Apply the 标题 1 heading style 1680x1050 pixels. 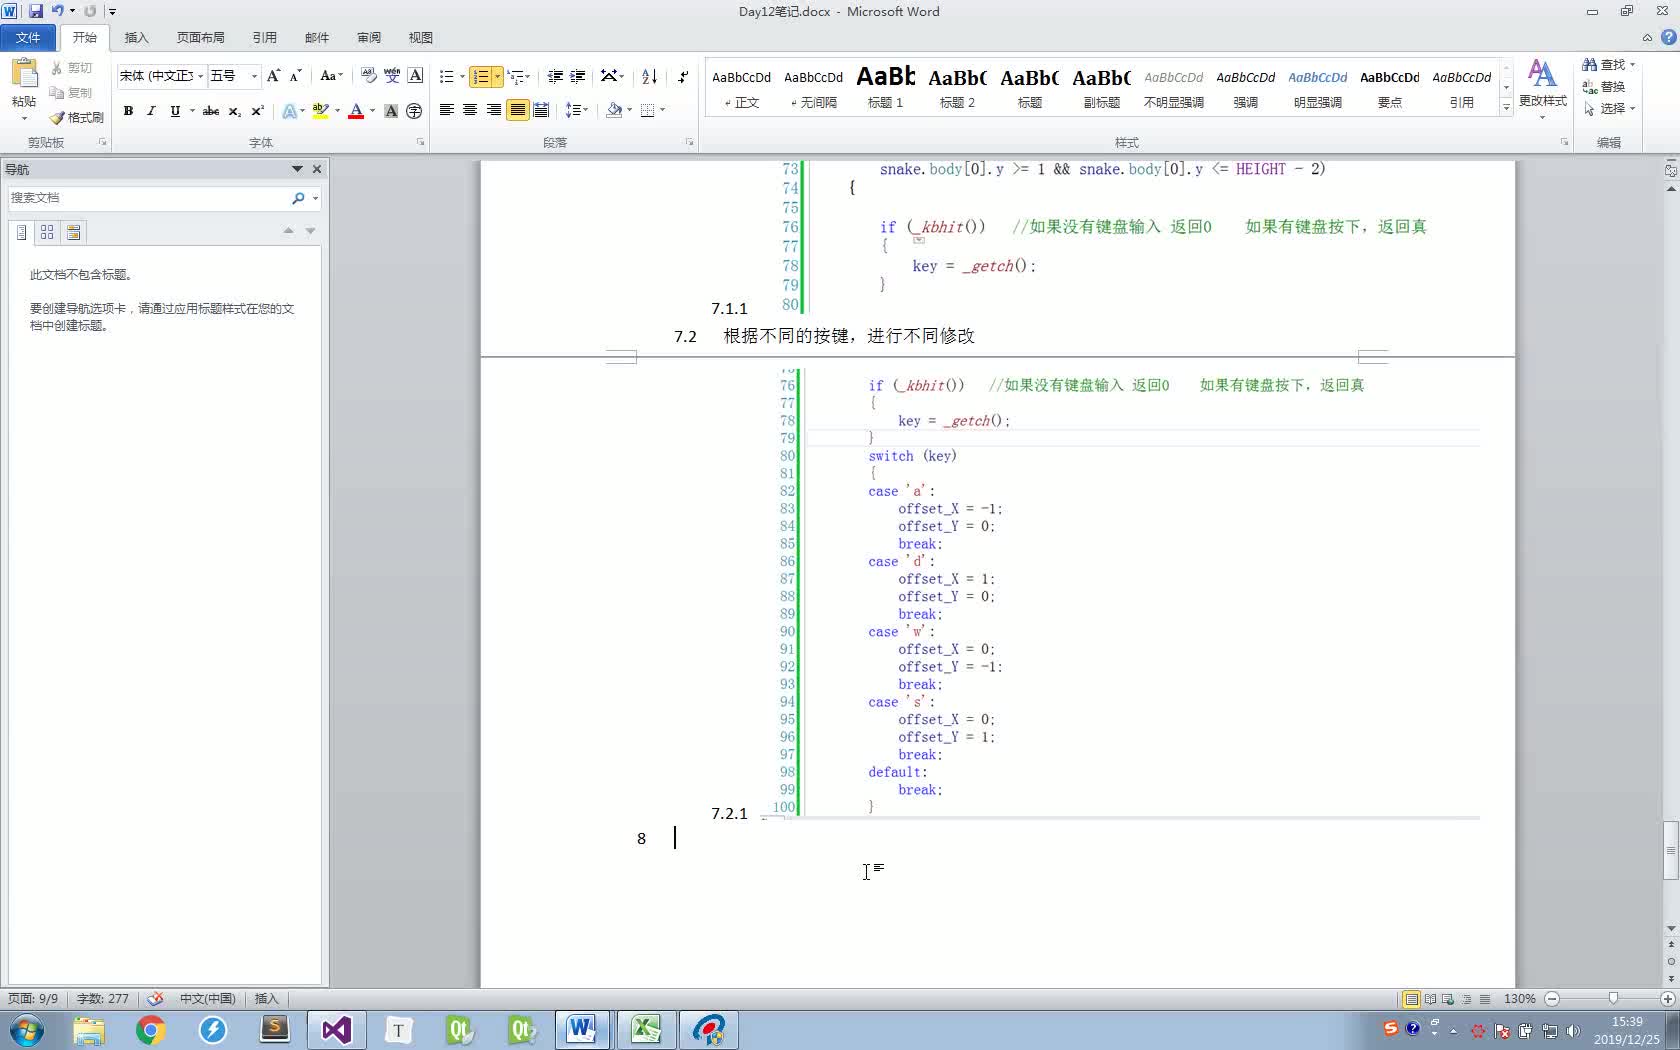tap(885, 88)
